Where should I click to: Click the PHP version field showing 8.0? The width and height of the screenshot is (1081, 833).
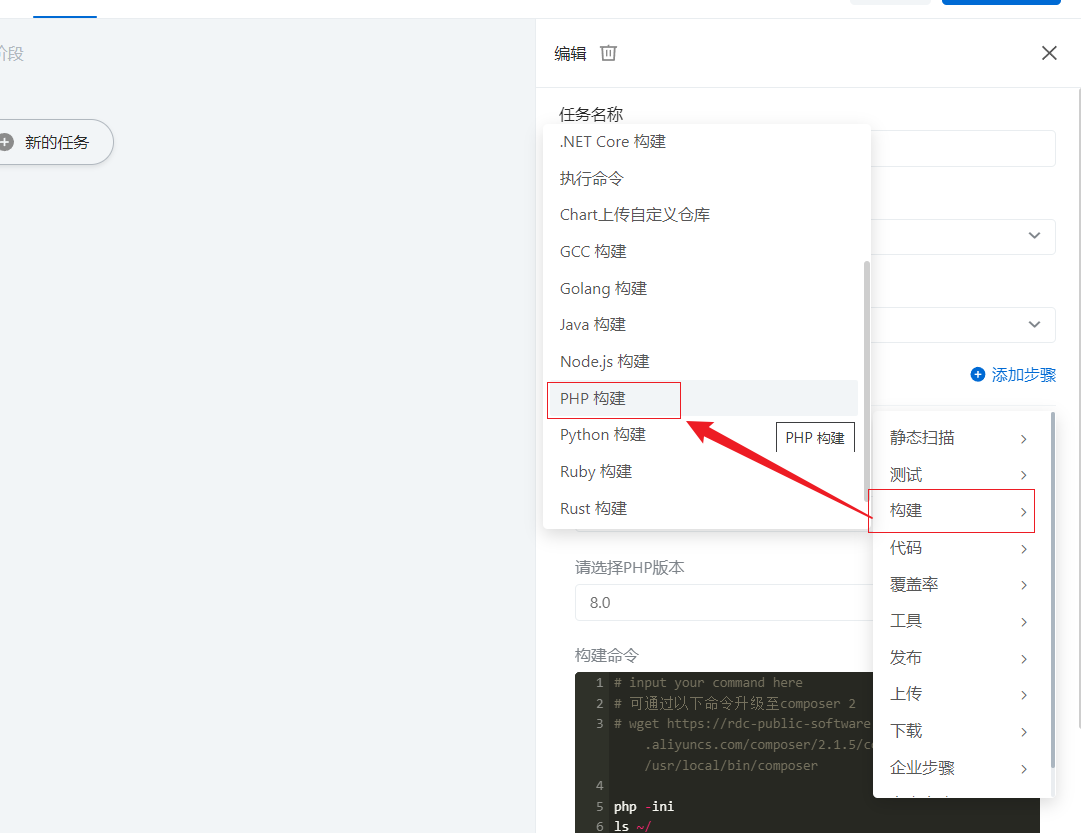(x=724, y=603)
